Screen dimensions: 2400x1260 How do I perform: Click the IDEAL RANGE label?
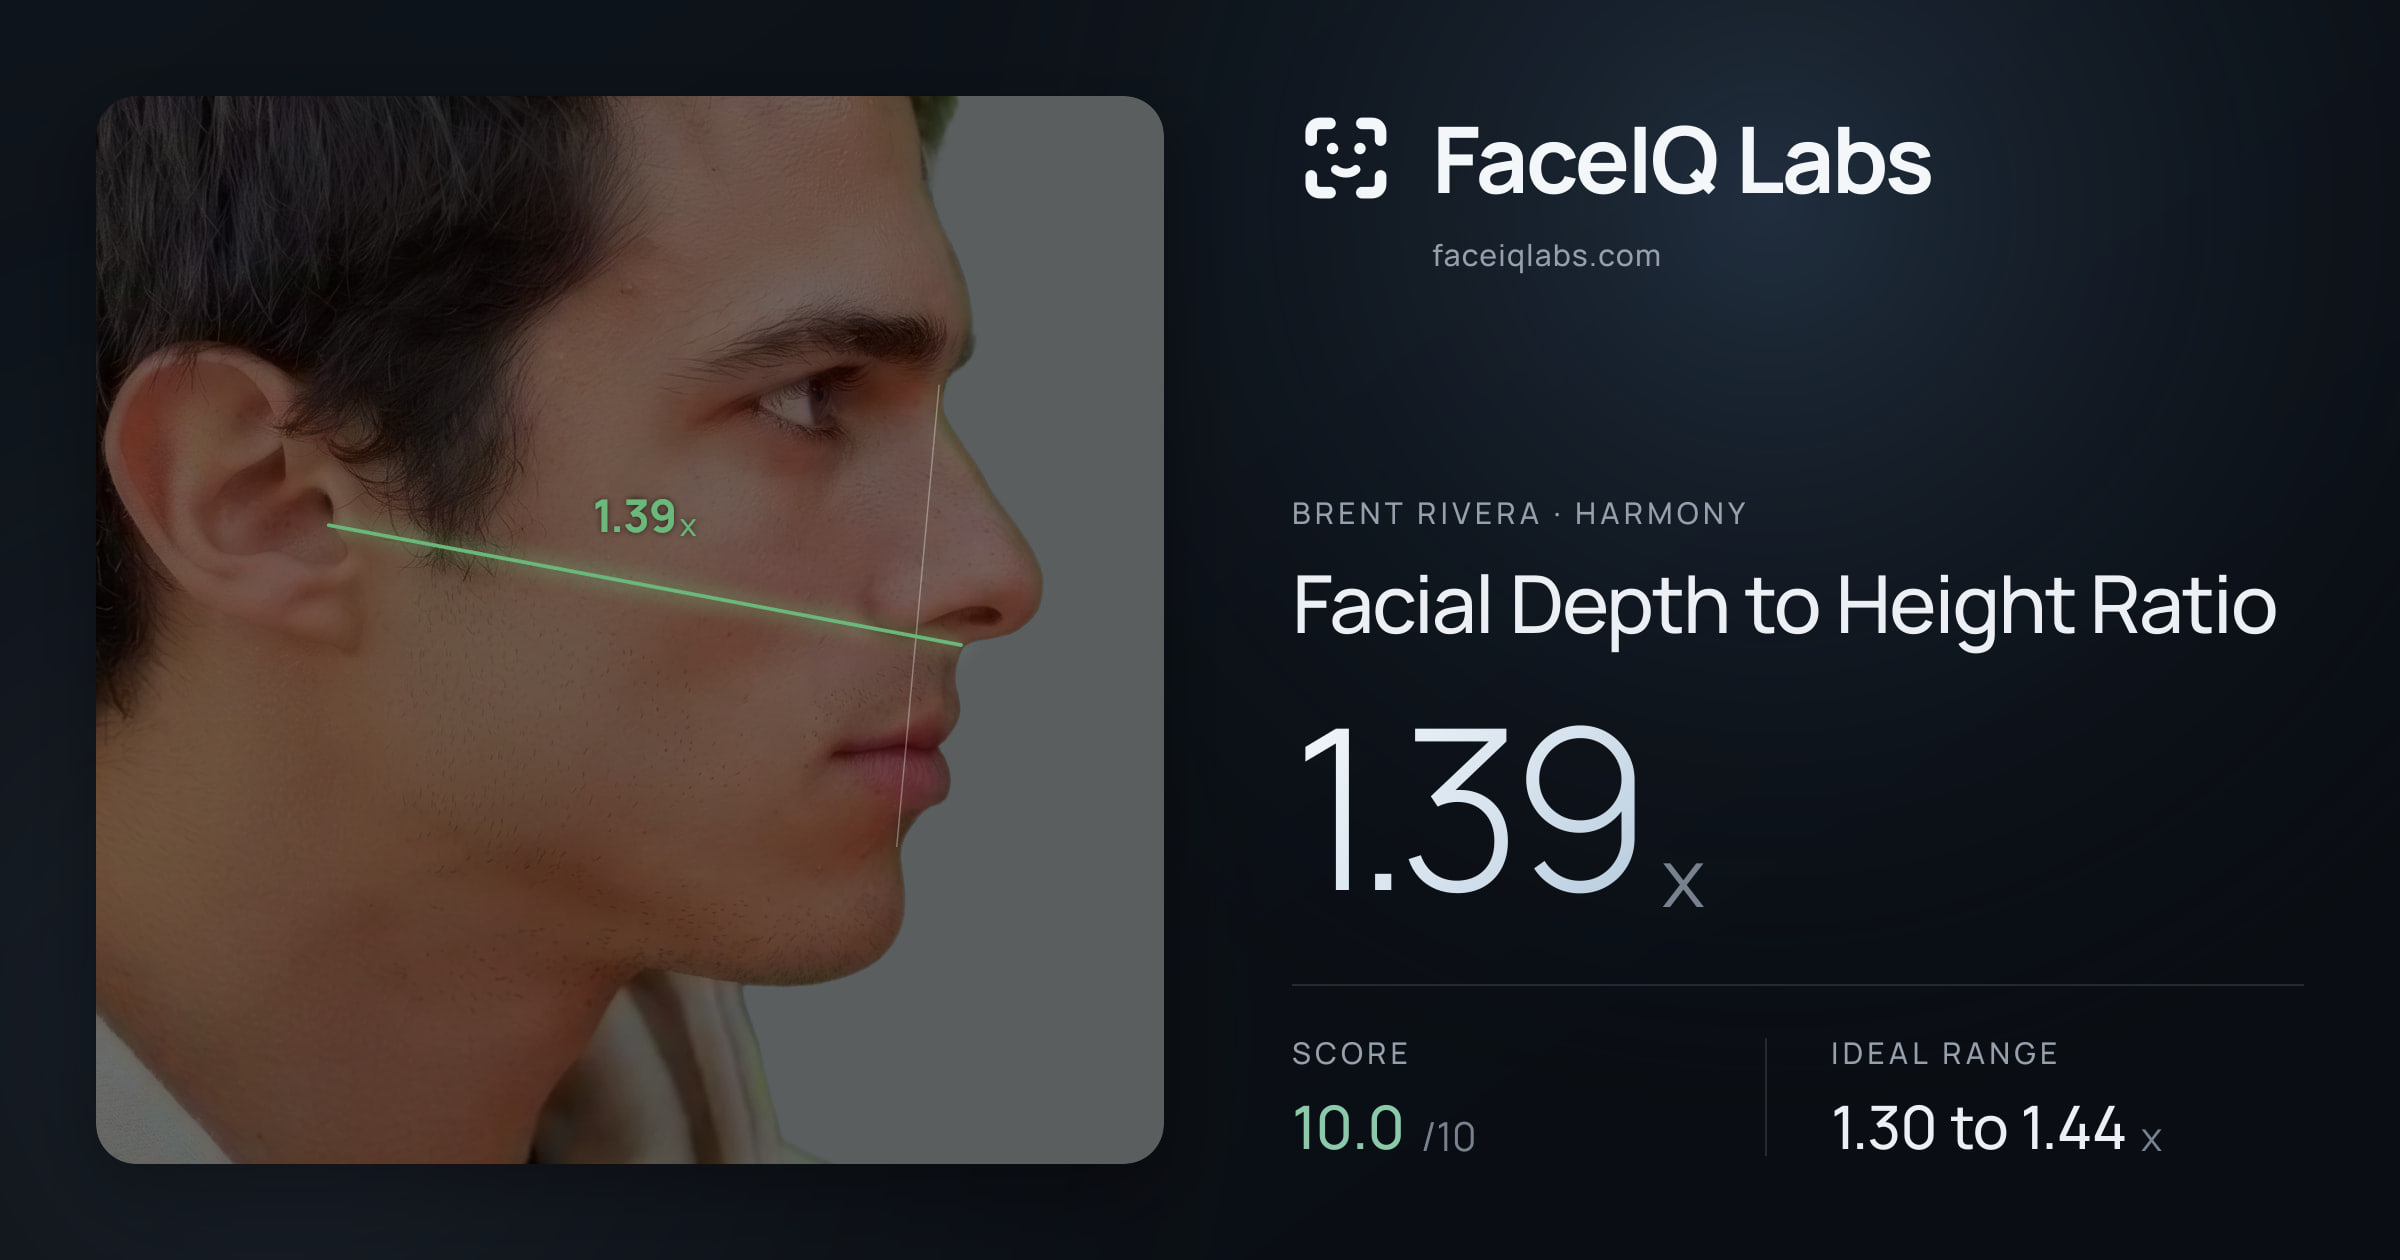point(1944,1053)
